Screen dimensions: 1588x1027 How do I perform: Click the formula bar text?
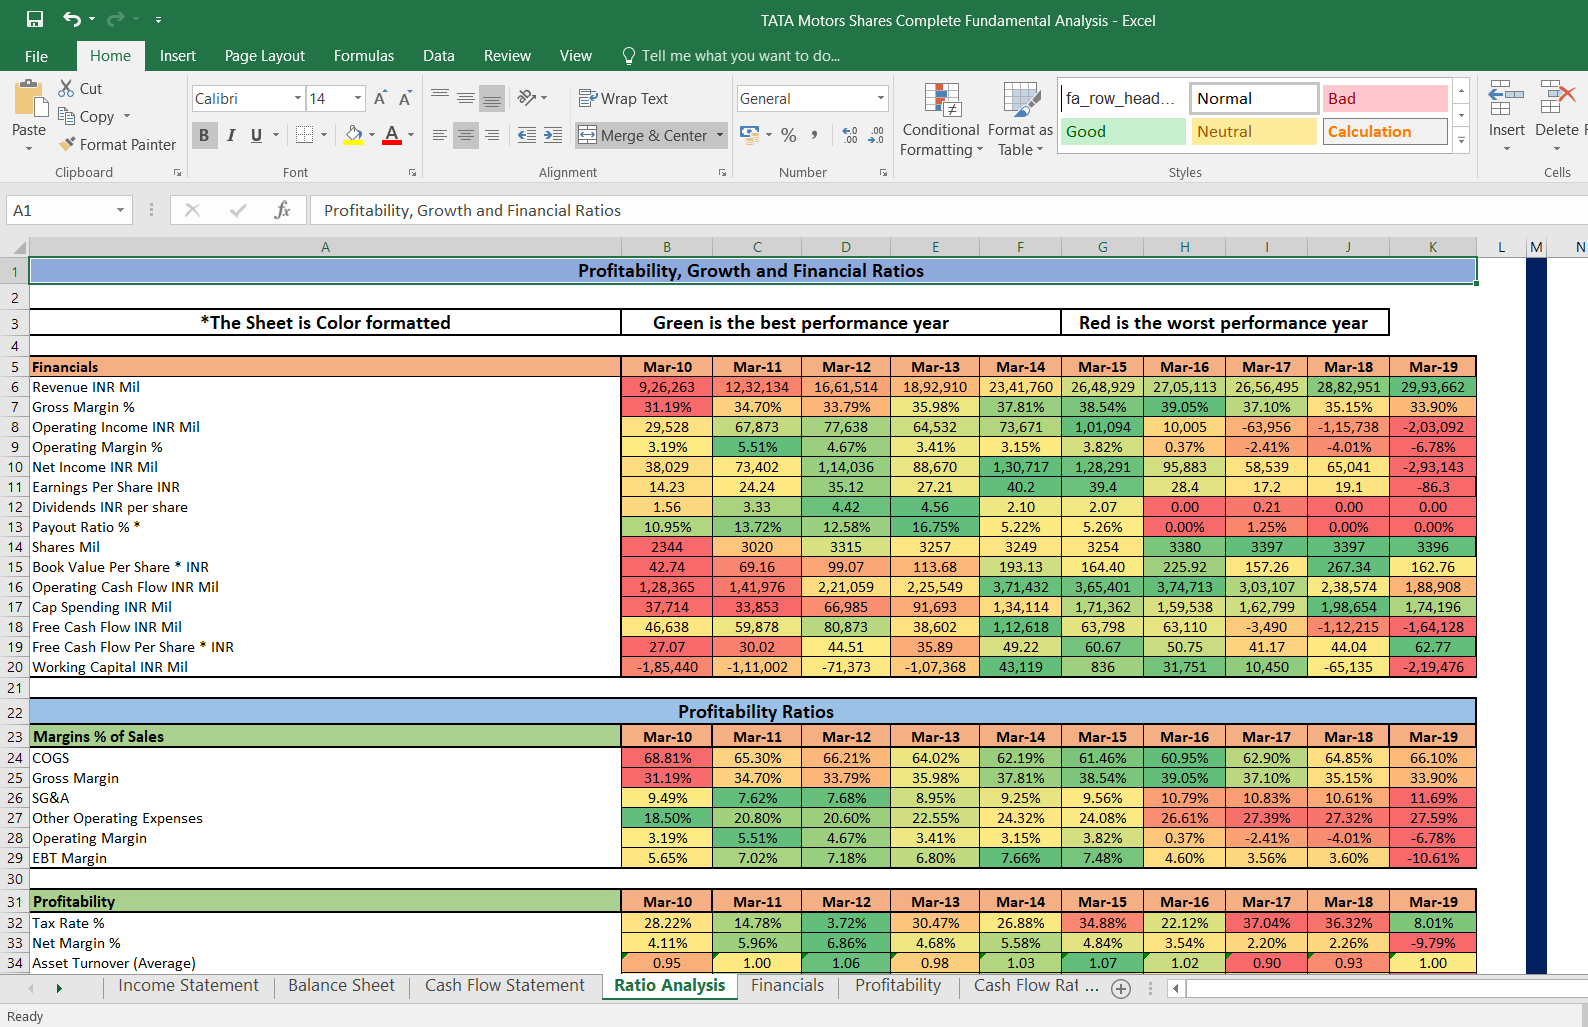click(x=472, y=210)
